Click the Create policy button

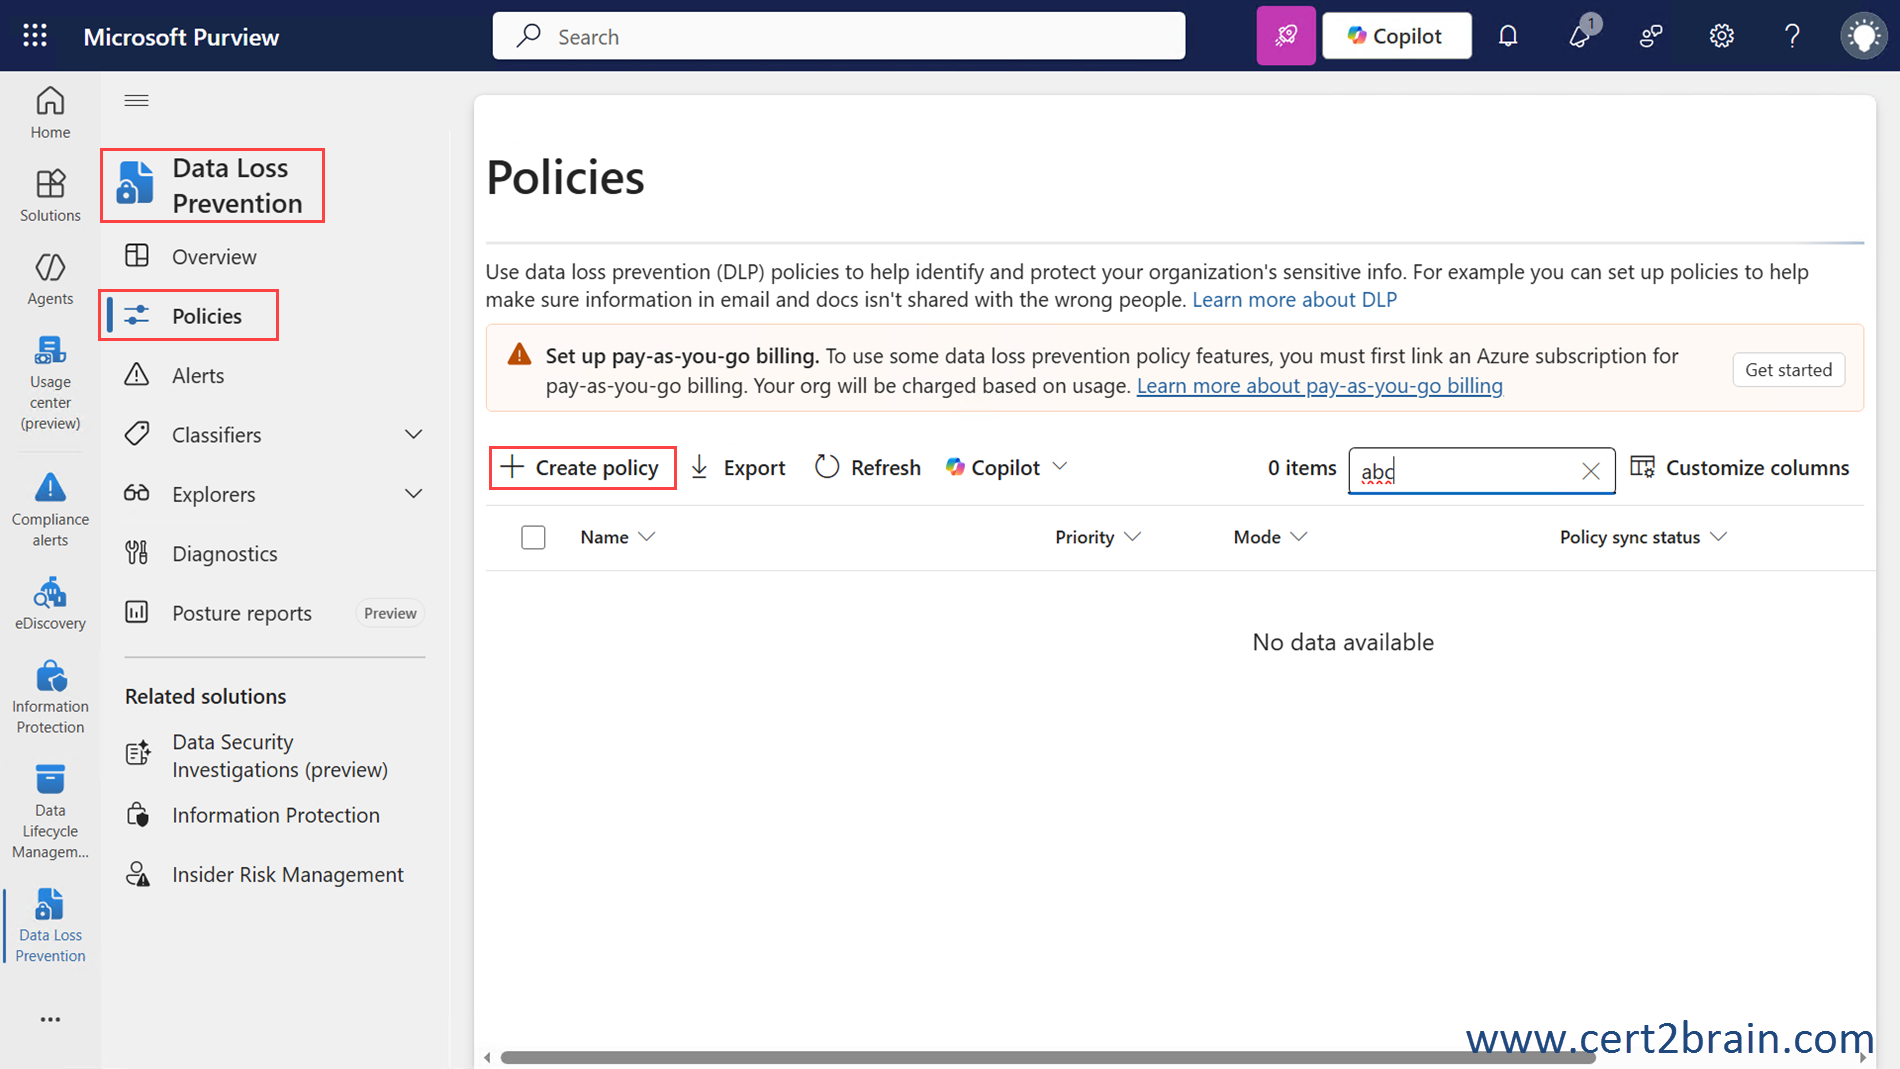pos(582,467)
